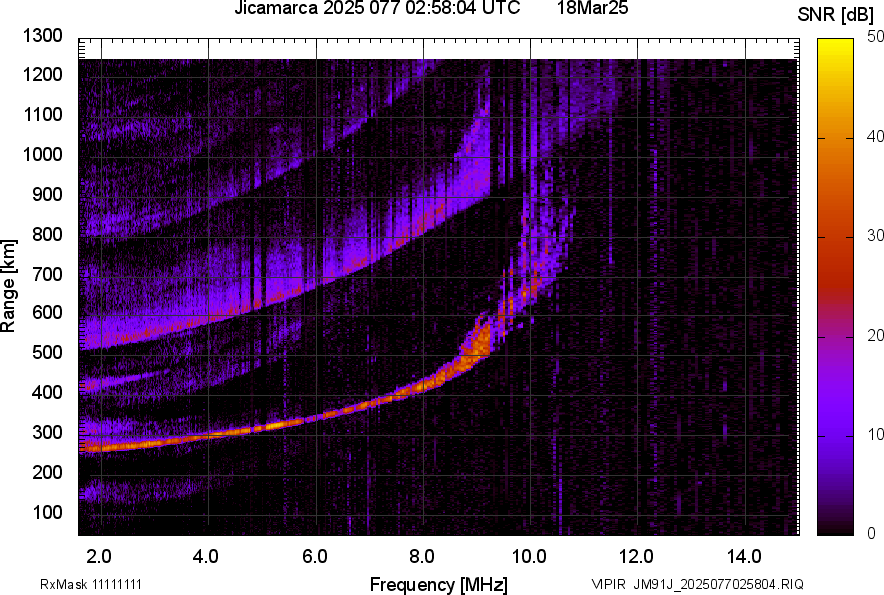Click the 'VIPIR' footer label
This screenshot has width=884, height=595.
pyautogui.click(x=608, y=584)
